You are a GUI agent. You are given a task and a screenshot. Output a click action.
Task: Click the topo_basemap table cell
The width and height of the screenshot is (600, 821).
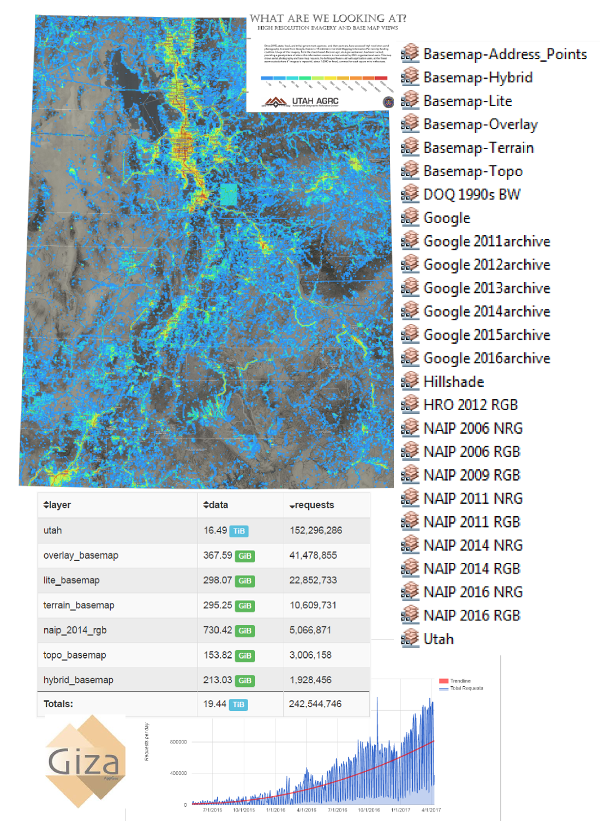click(x=117, y=655)
